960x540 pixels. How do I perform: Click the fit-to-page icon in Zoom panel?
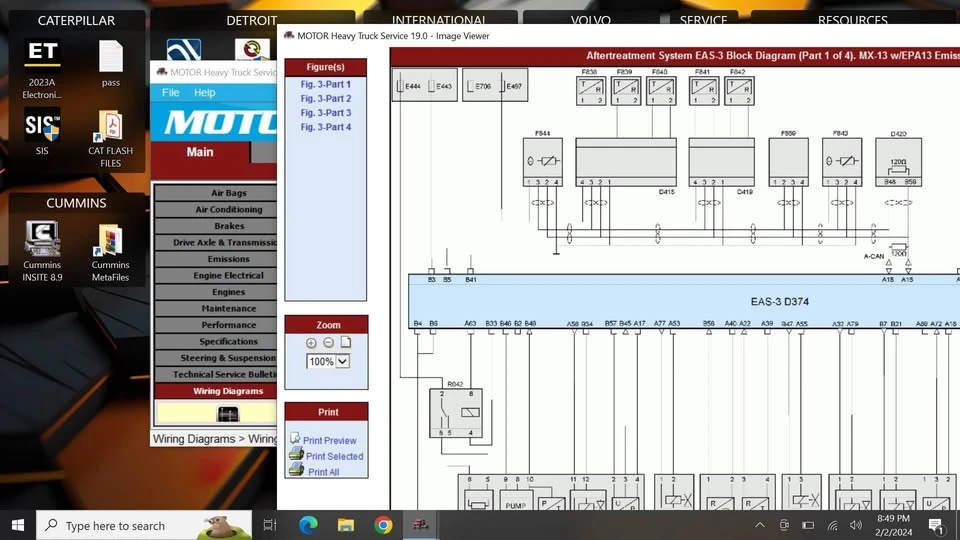click(x=346, y=342)
